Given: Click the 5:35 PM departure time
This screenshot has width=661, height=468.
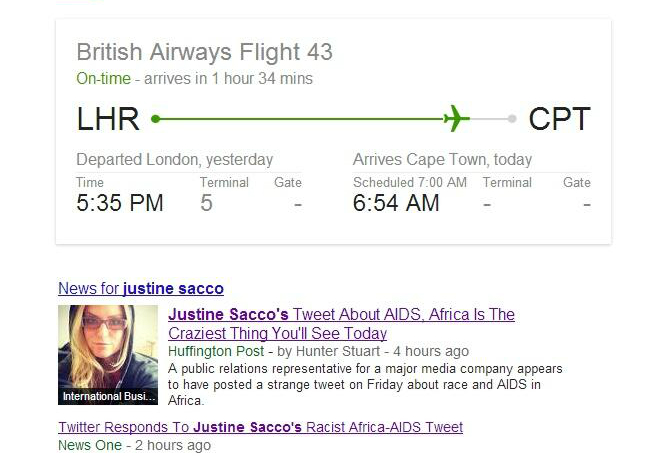Looking at the screenshot, I should click(x=120, y=203).
